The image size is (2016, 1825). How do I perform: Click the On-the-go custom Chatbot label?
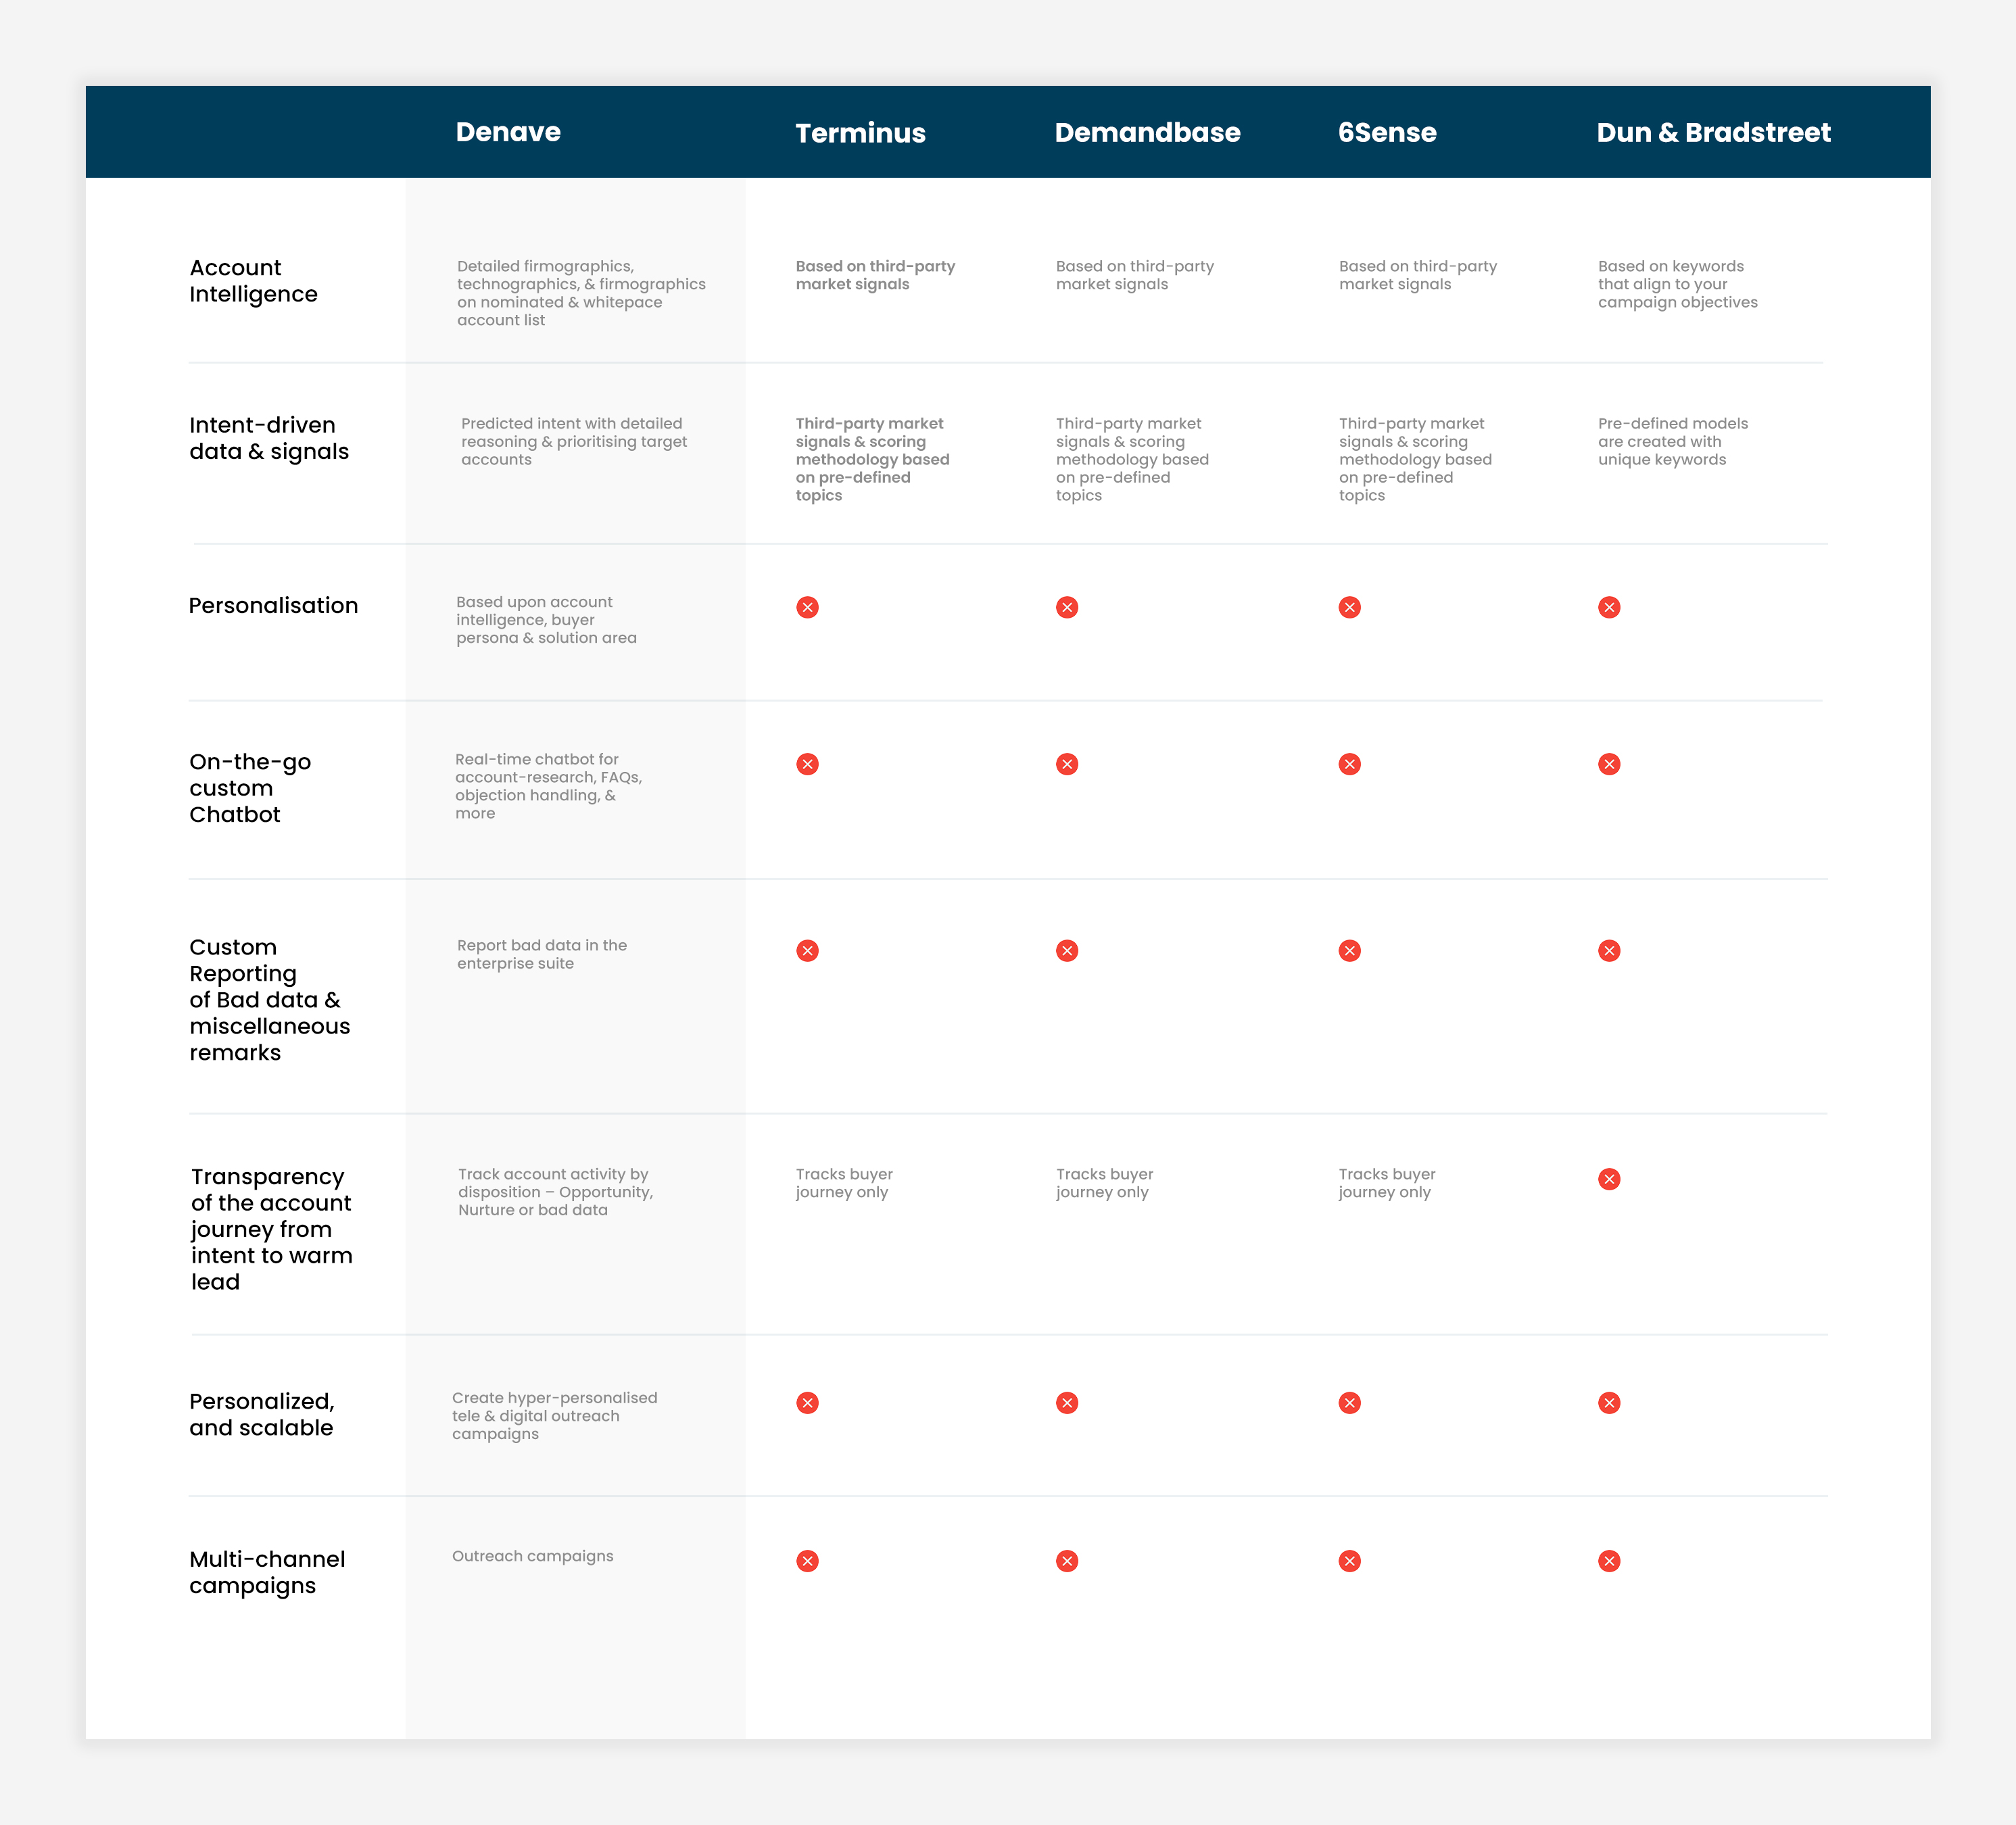click(250, 788)
